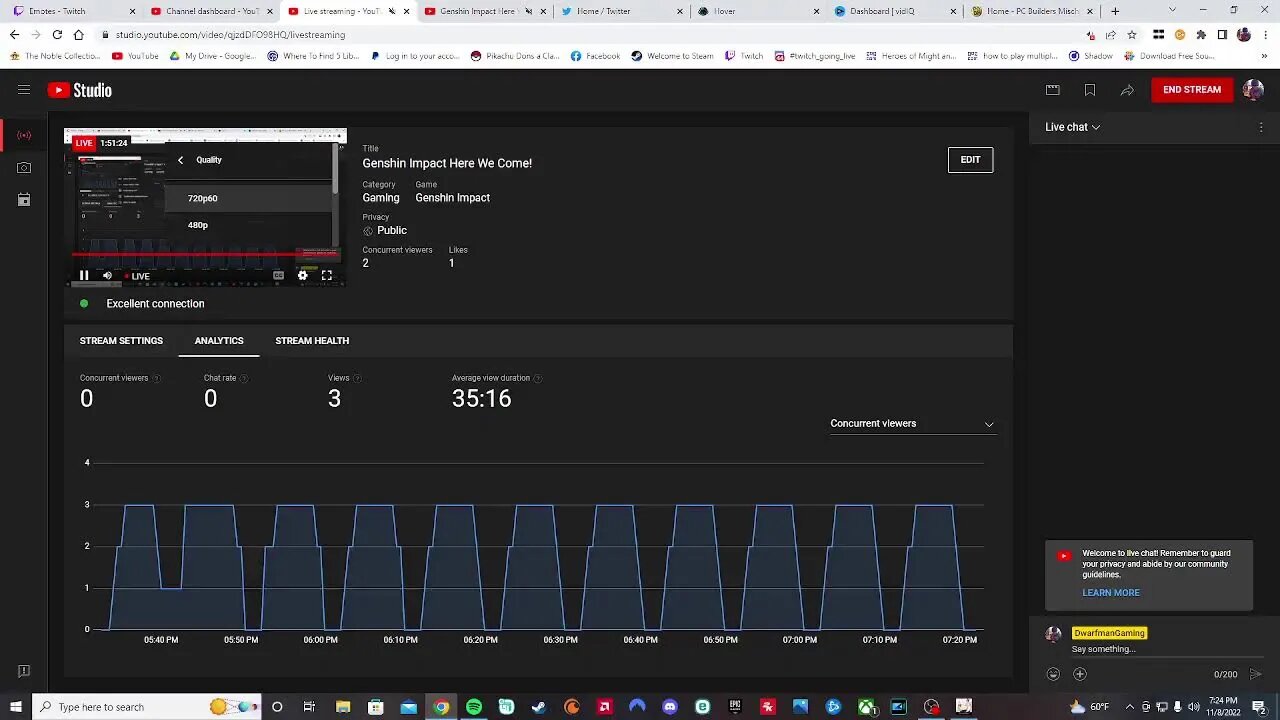
Task: Open the clapperboard icon in Studio header
Action: (1053, 90)
